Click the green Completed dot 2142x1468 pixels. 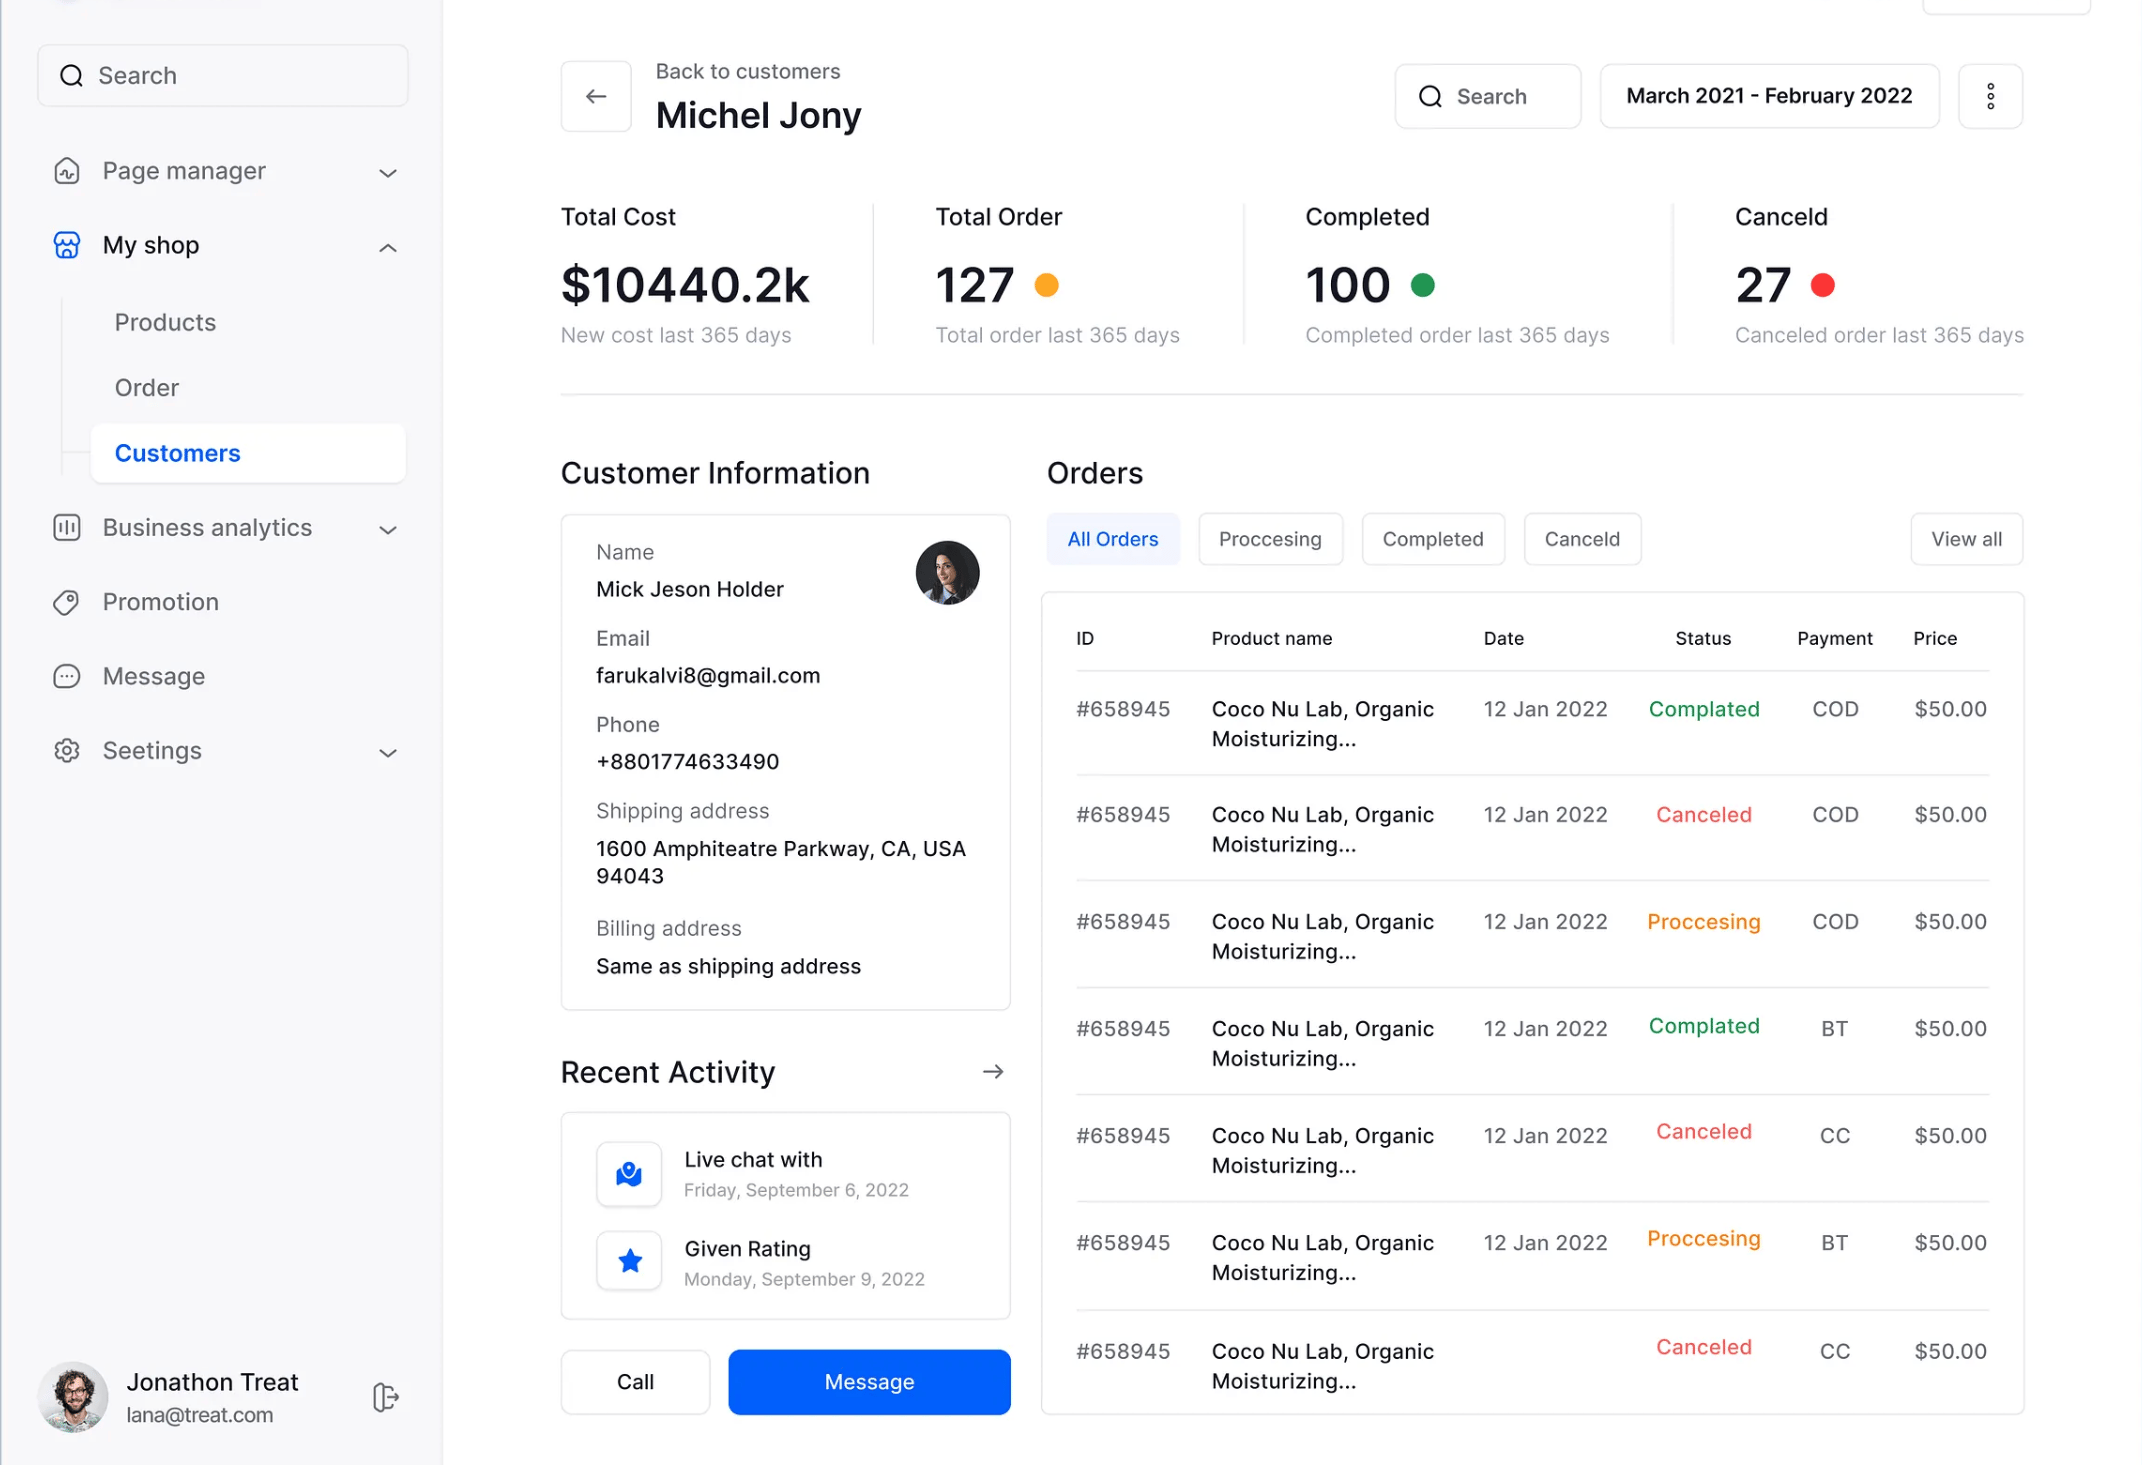[1422, 285]
